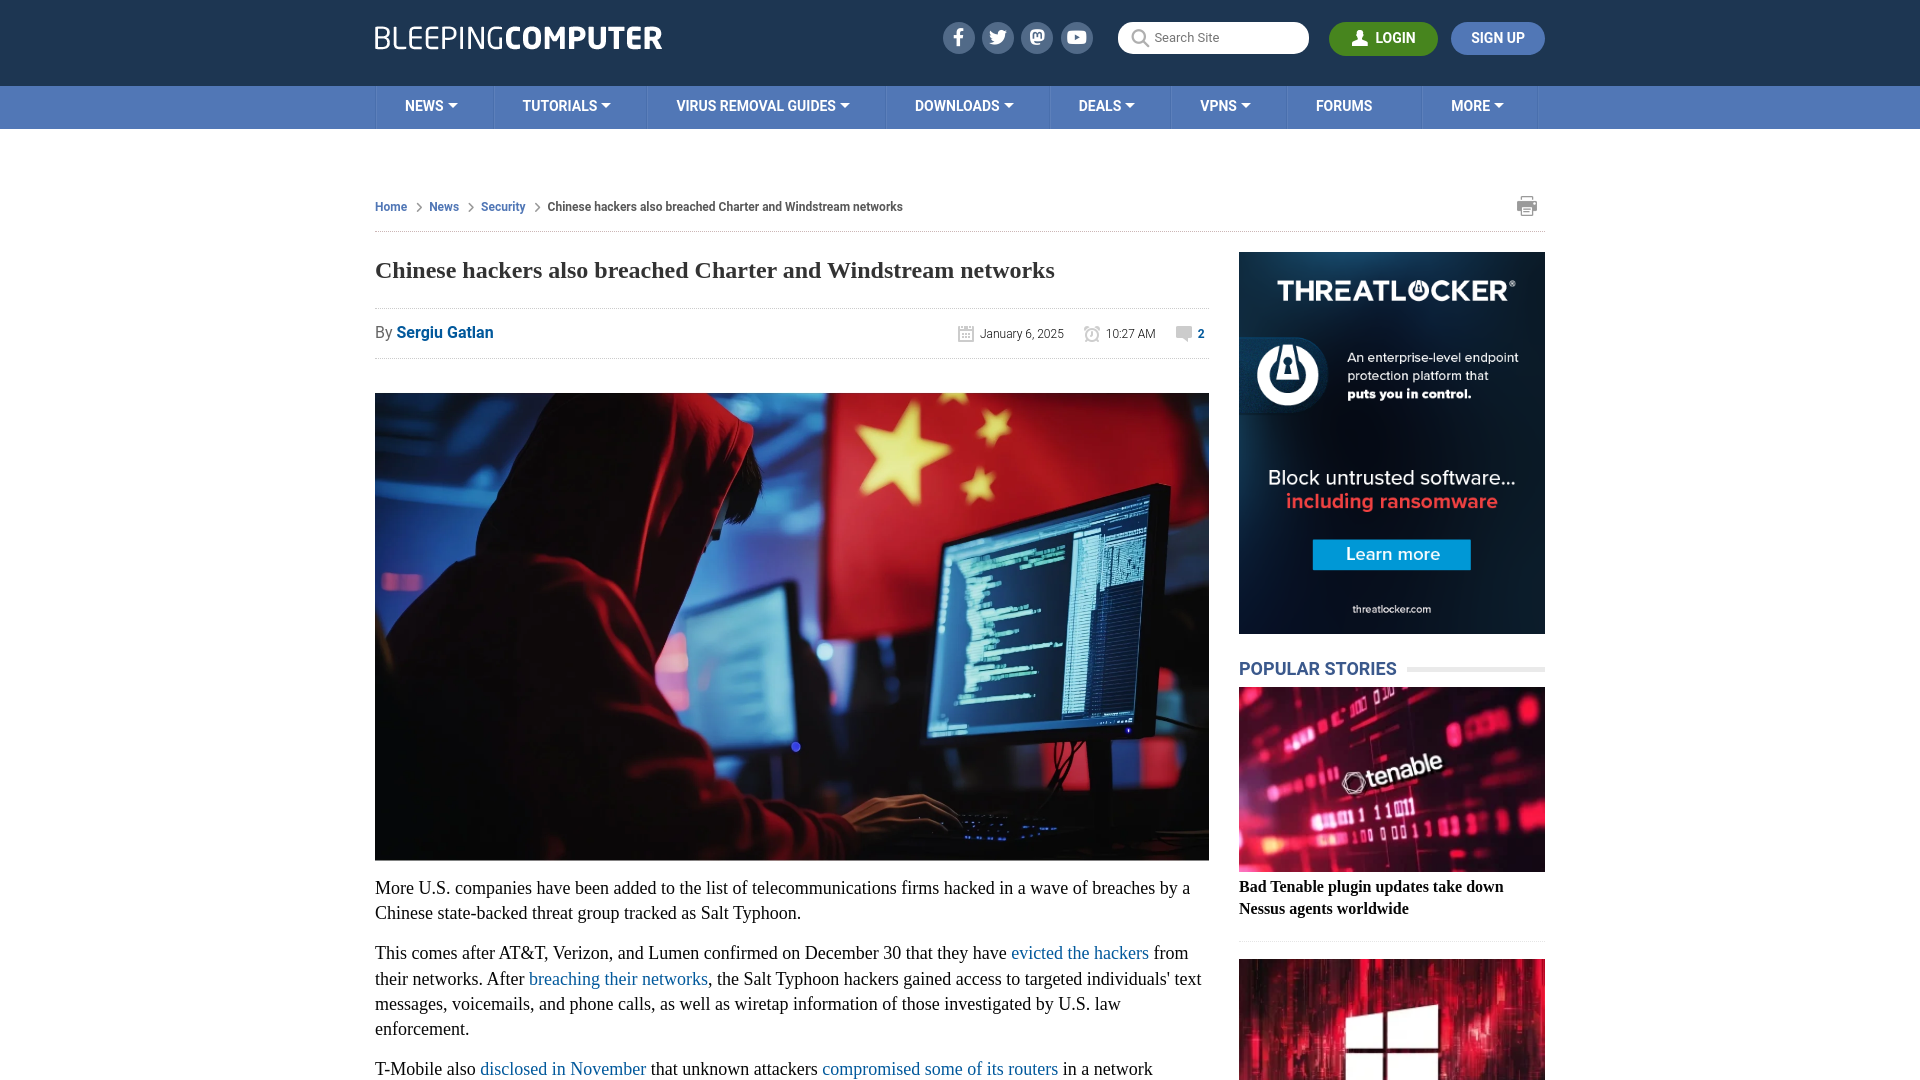Click the Bad Tenable plugin article thumbnail
The image size is (1920, 1080).
pos(1391,778)
